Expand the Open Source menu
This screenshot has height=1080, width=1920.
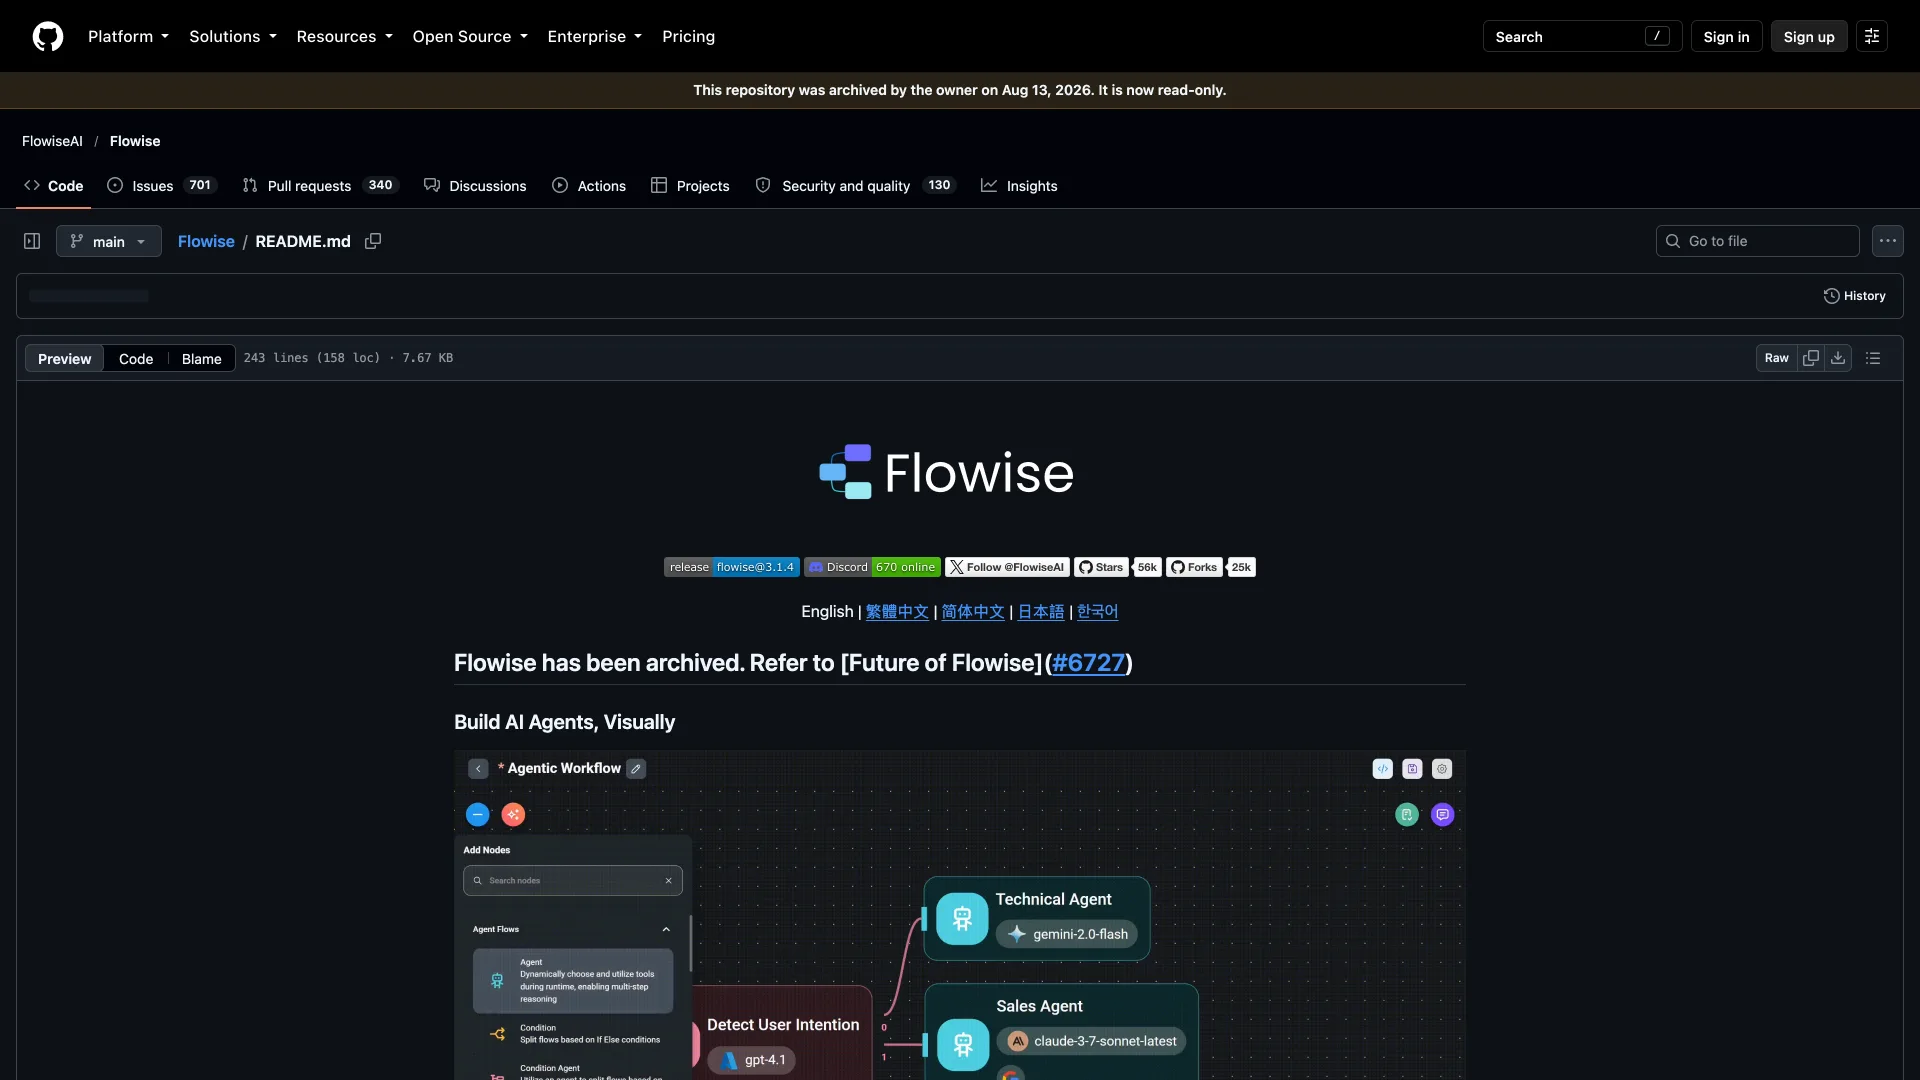(469, 36)
